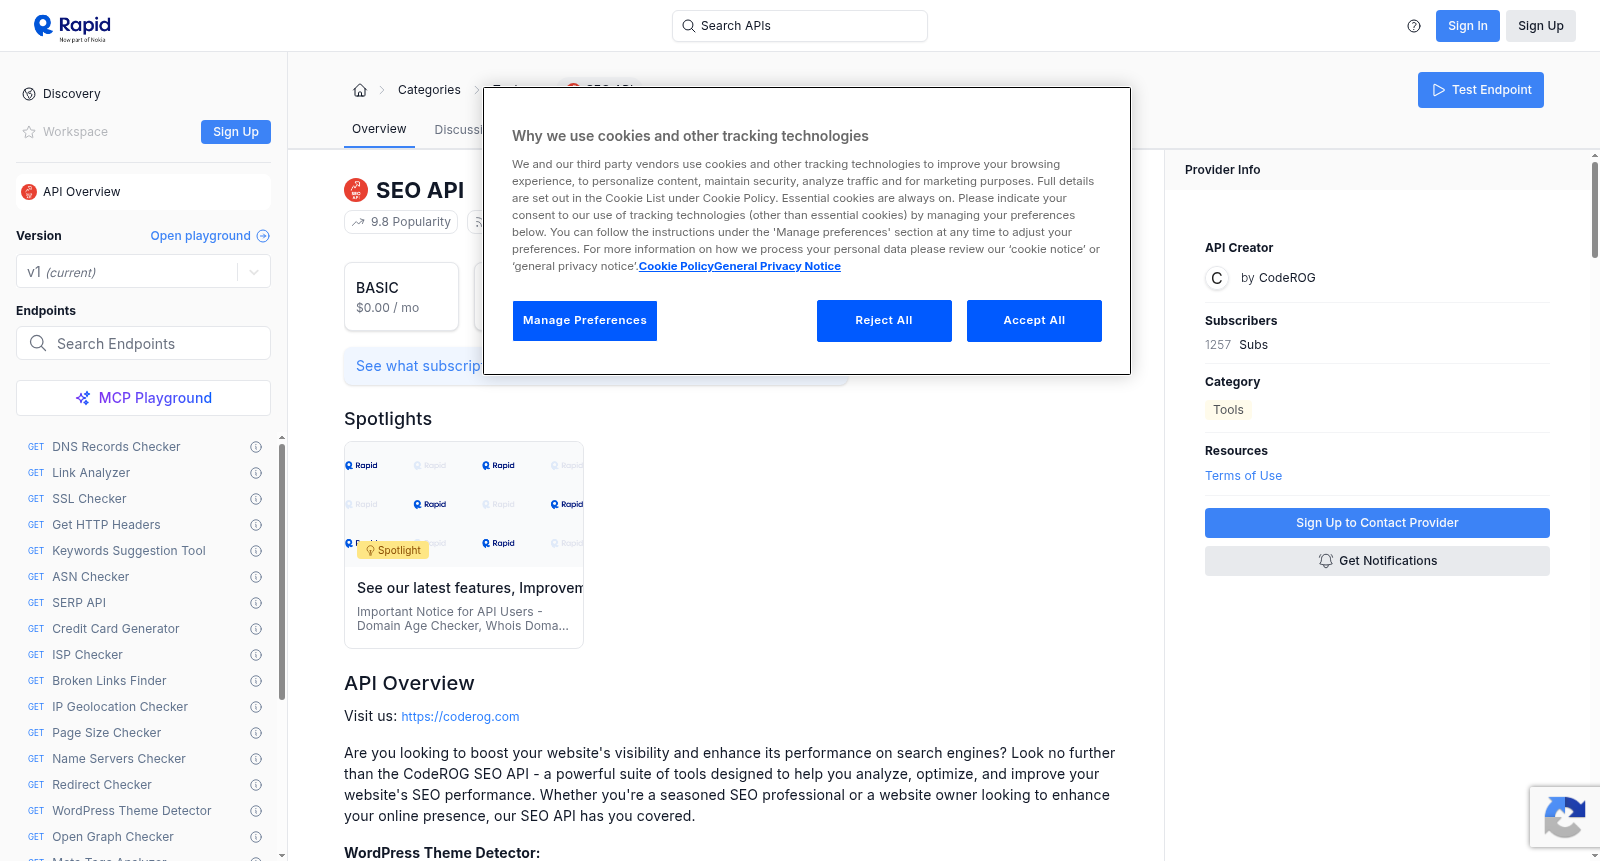This screenshot has height=861, width=1600.
Task: Show info for Redirect Checker endpoint
Action: click(x=256, y=785)
